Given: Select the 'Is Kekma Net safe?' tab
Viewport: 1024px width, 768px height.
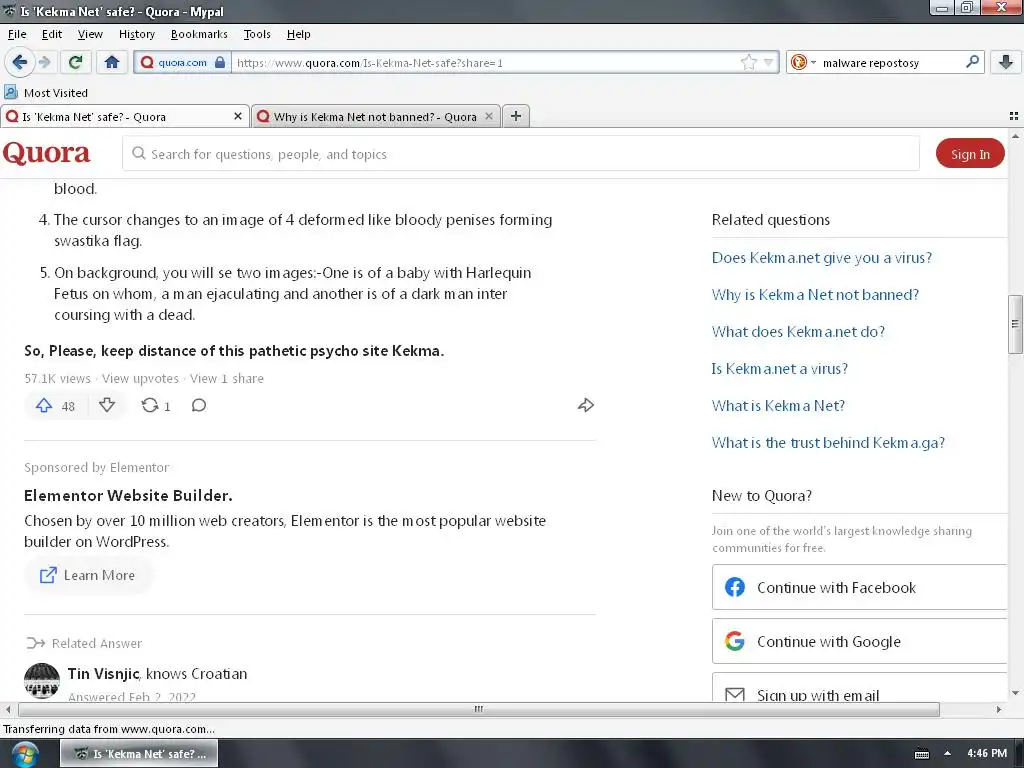Looking at the screenshot, I should 124,116.
